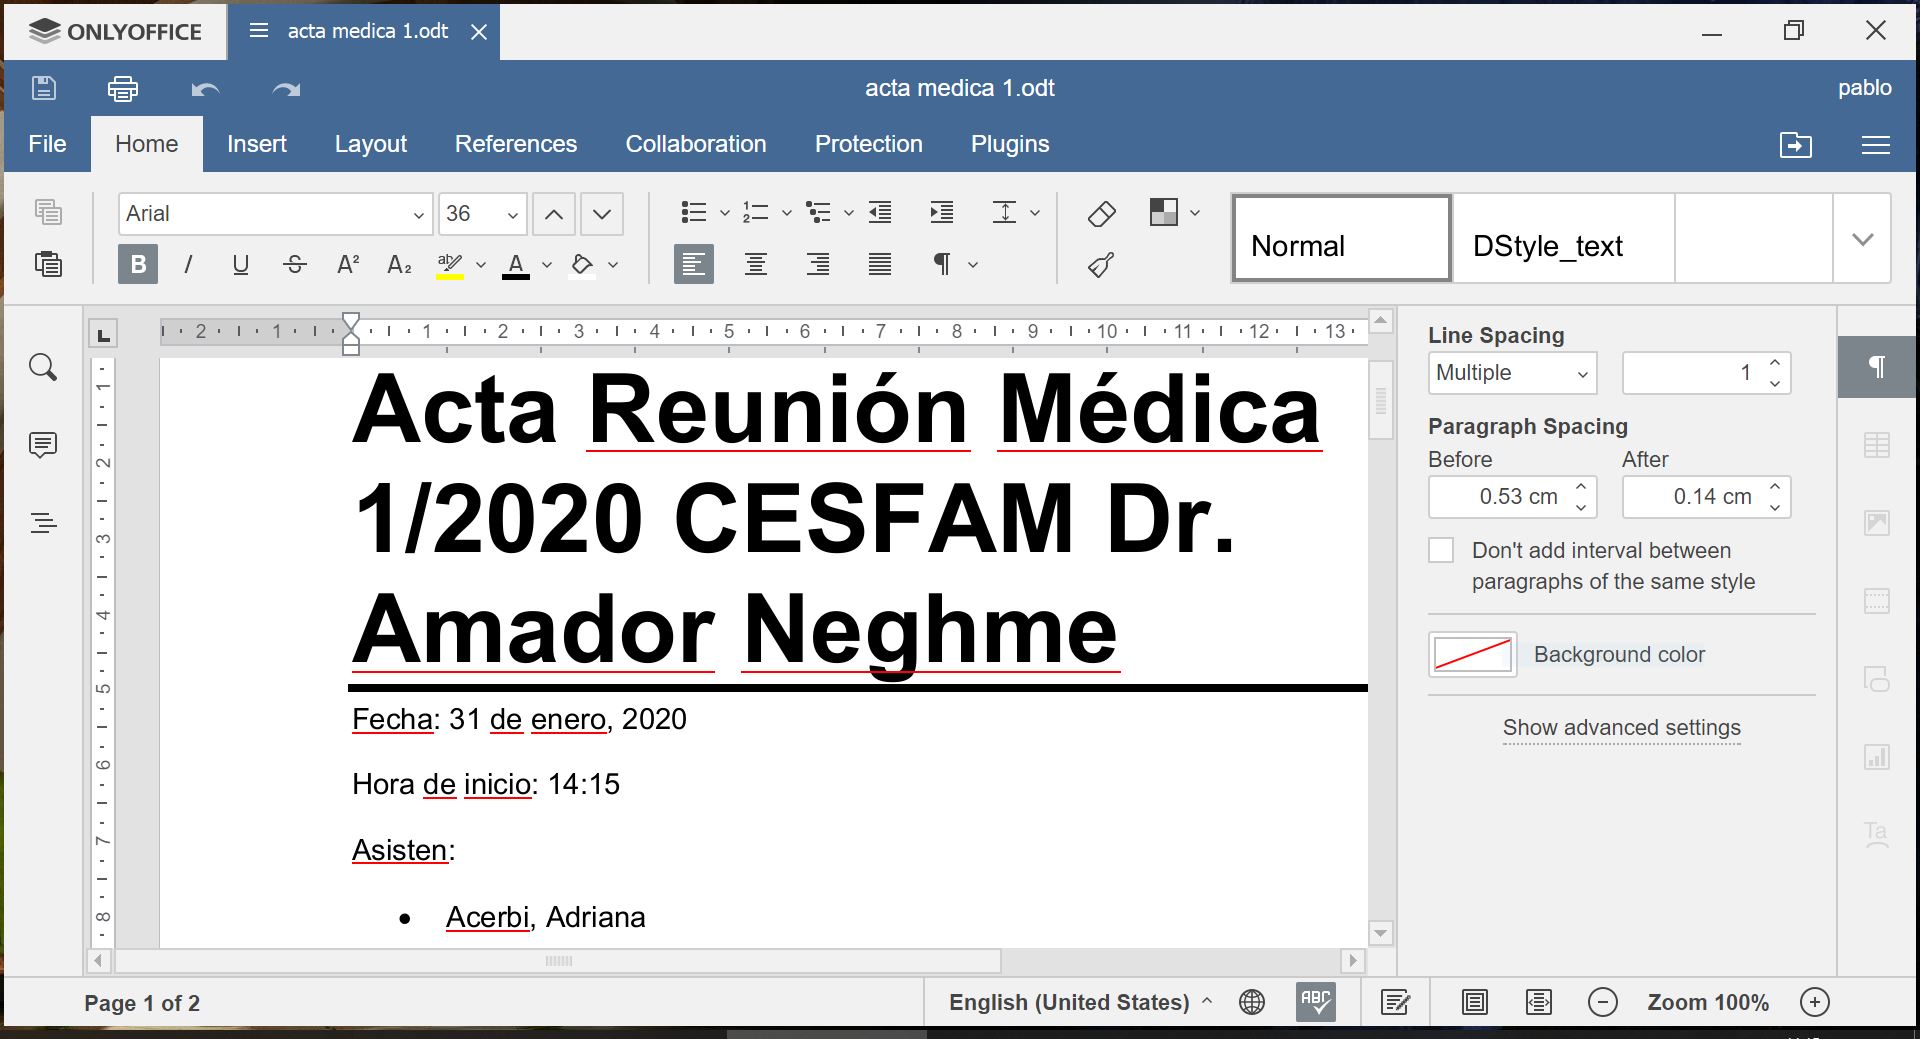
Task: Open paragraph Background color swatch
Action: click(1473, 655)
